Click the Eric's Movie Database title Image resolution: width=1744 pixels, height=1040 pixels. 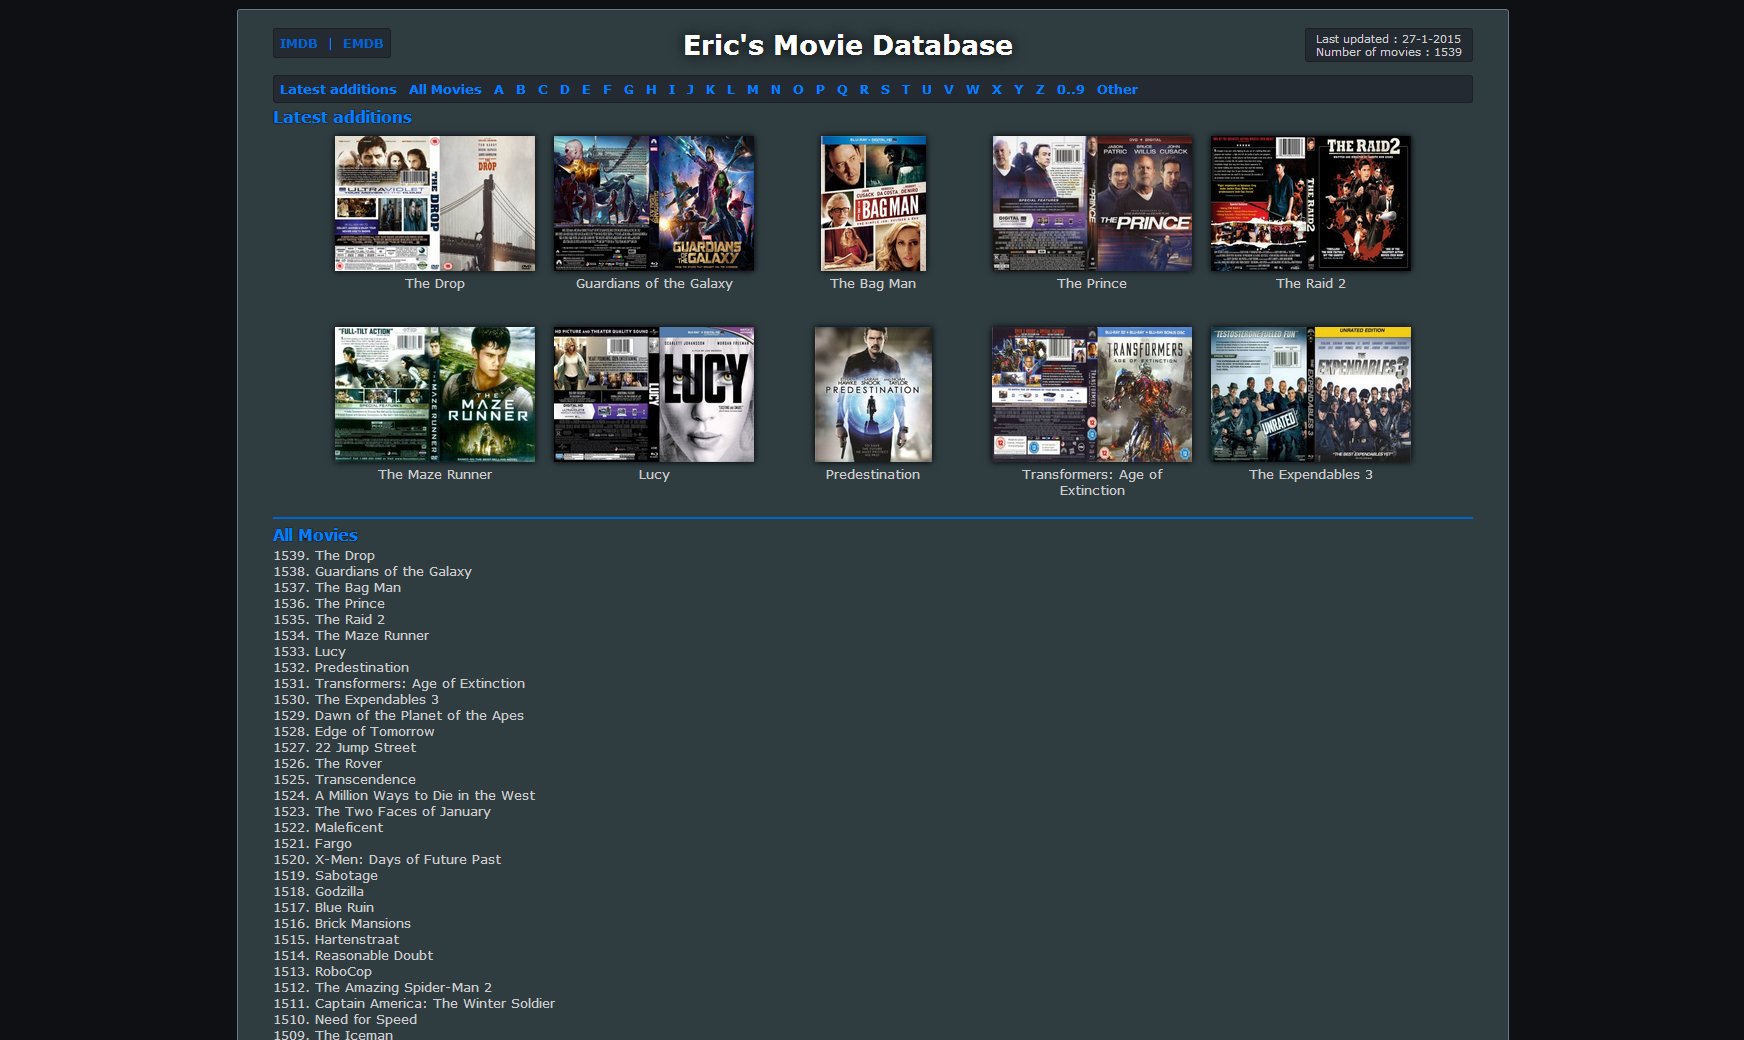point(848,46)
